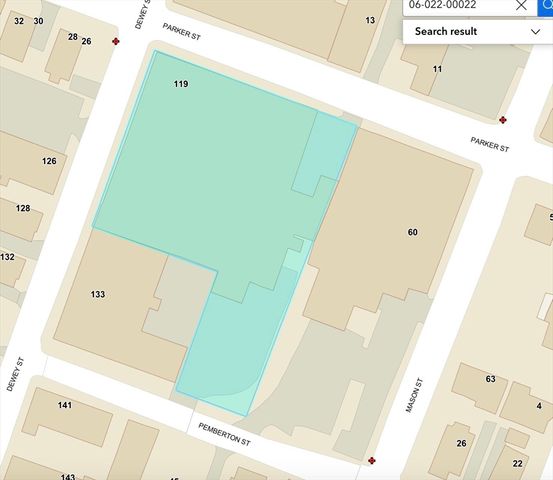Click the Pemberton St road label

tap(225, 434)
